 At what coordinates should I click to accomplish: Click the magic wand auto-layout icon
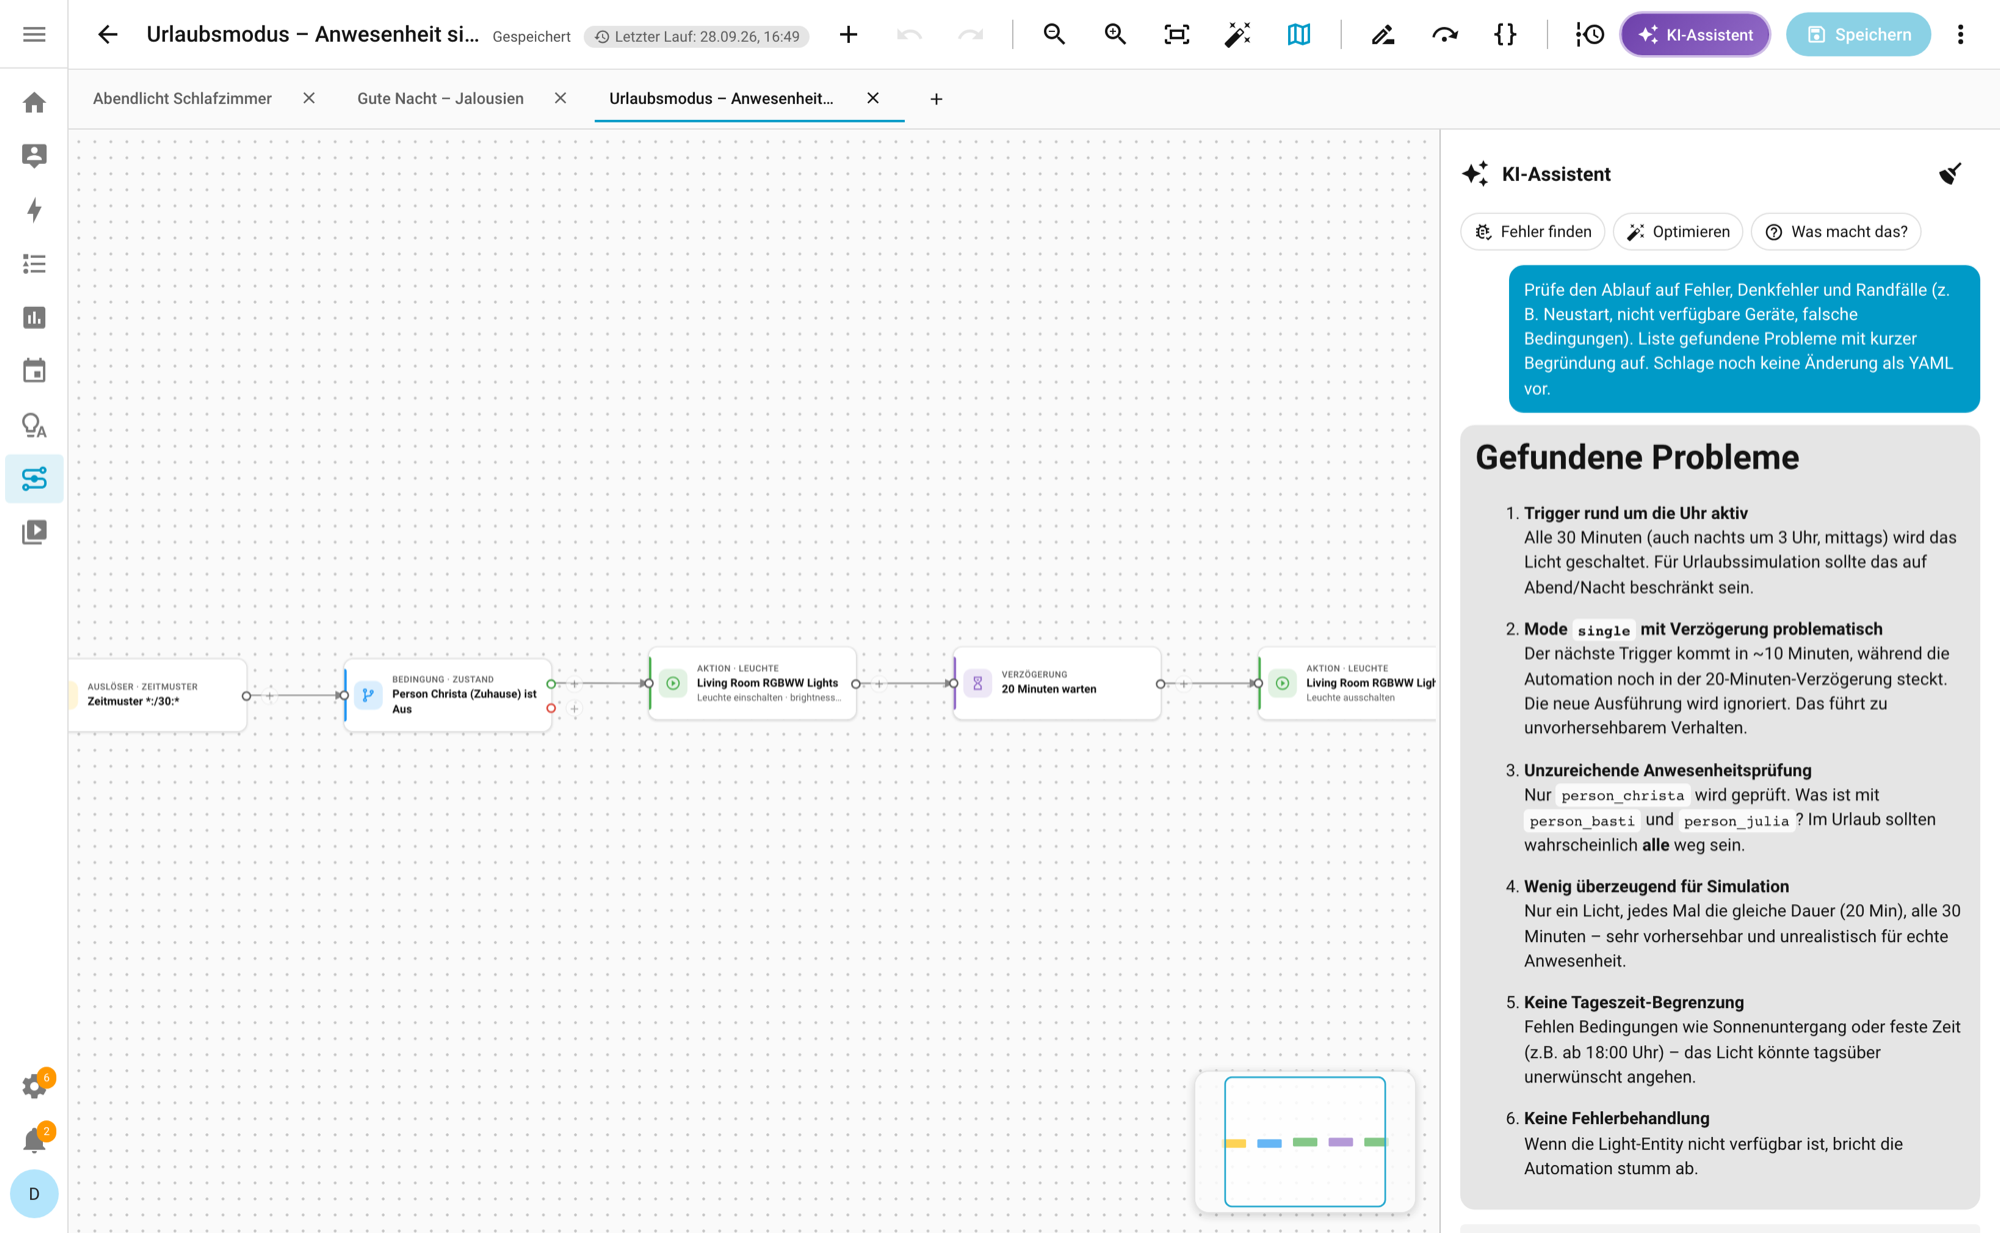pyautogui.click(x=1237, y=35)
